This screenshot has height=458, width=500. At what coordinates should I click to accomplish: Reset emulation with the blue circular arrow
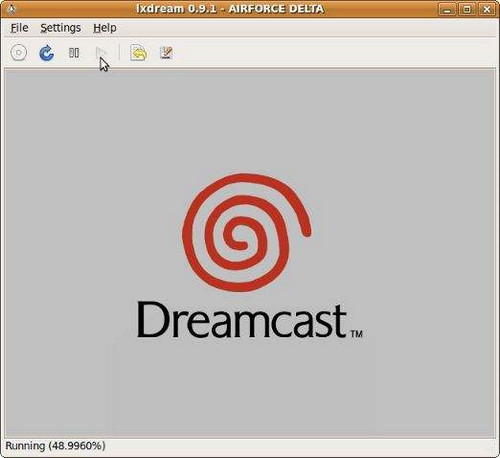47,53
